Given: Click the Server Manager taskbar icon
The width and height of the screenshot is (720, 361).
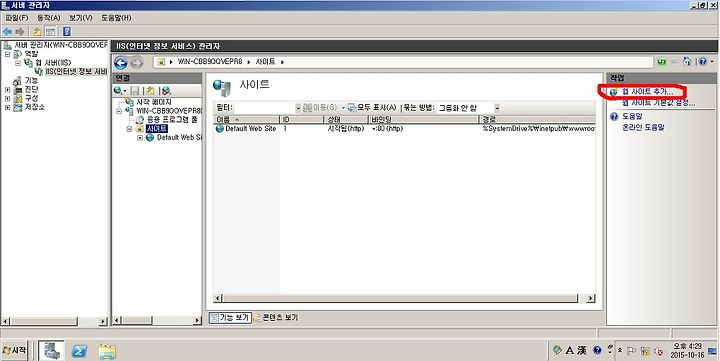Looking at the screenshot, I should [x=51, y=351].
